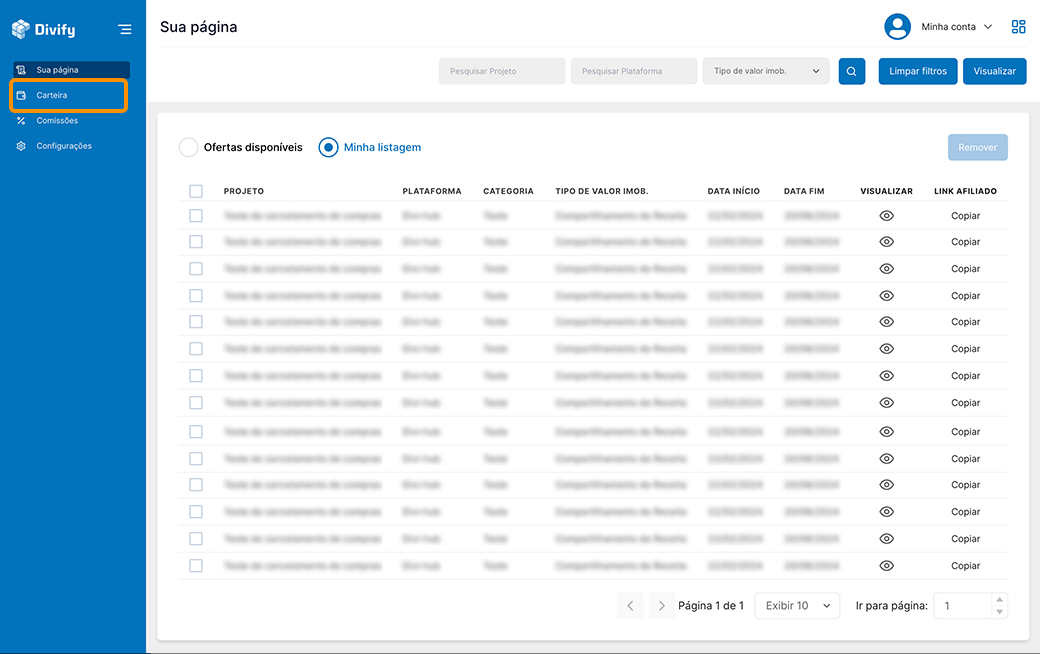View first row project via eye icon
The width and height of the screenshot is (1040, 654).
click(x=886, y=216)
